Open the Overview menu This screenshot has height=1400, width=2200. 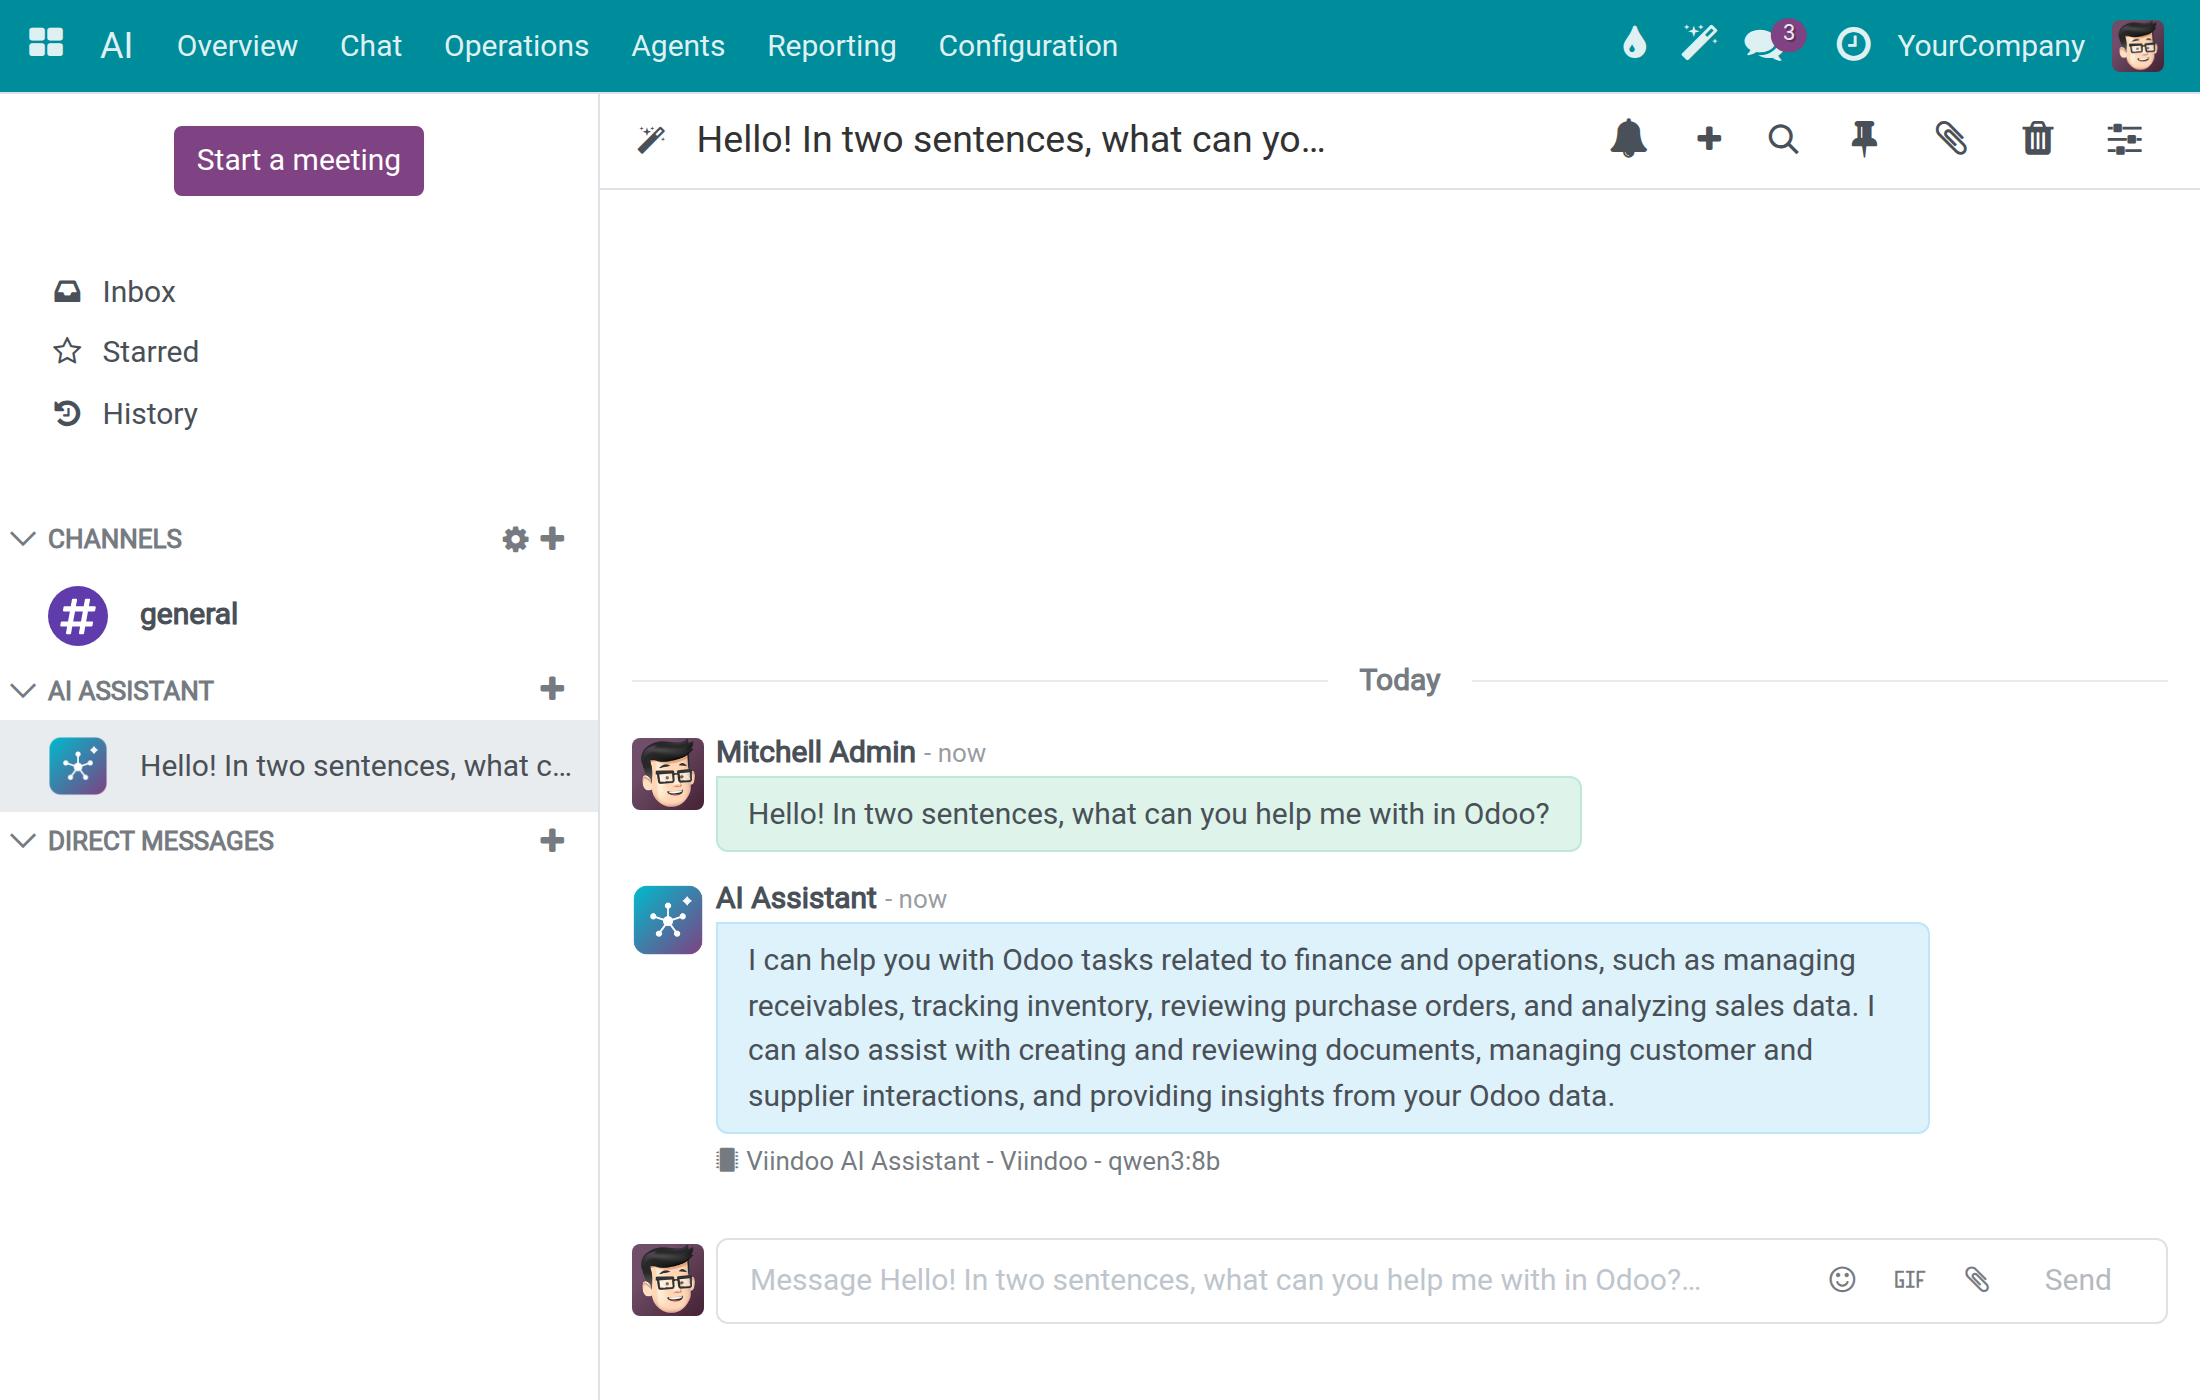237,46
